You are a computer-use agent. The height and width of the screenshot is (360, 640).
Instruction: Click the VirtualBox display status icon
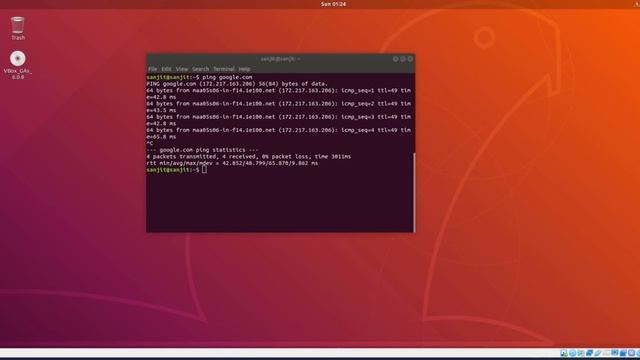point(615,353)
